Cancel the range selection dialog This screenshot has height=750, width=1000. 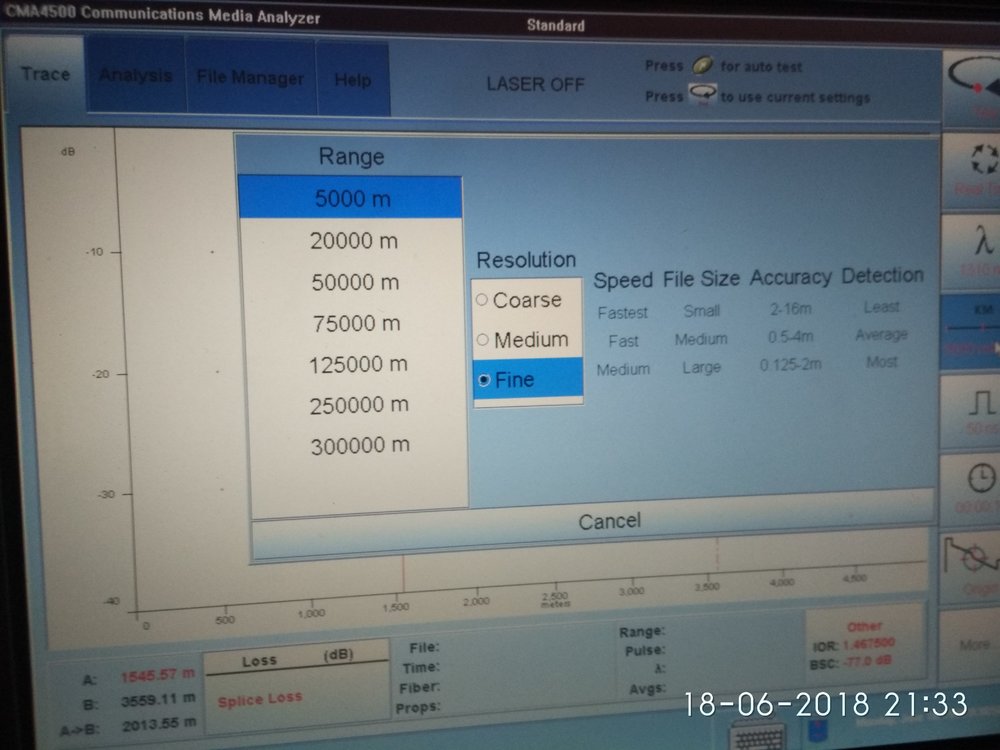(609, 521)
